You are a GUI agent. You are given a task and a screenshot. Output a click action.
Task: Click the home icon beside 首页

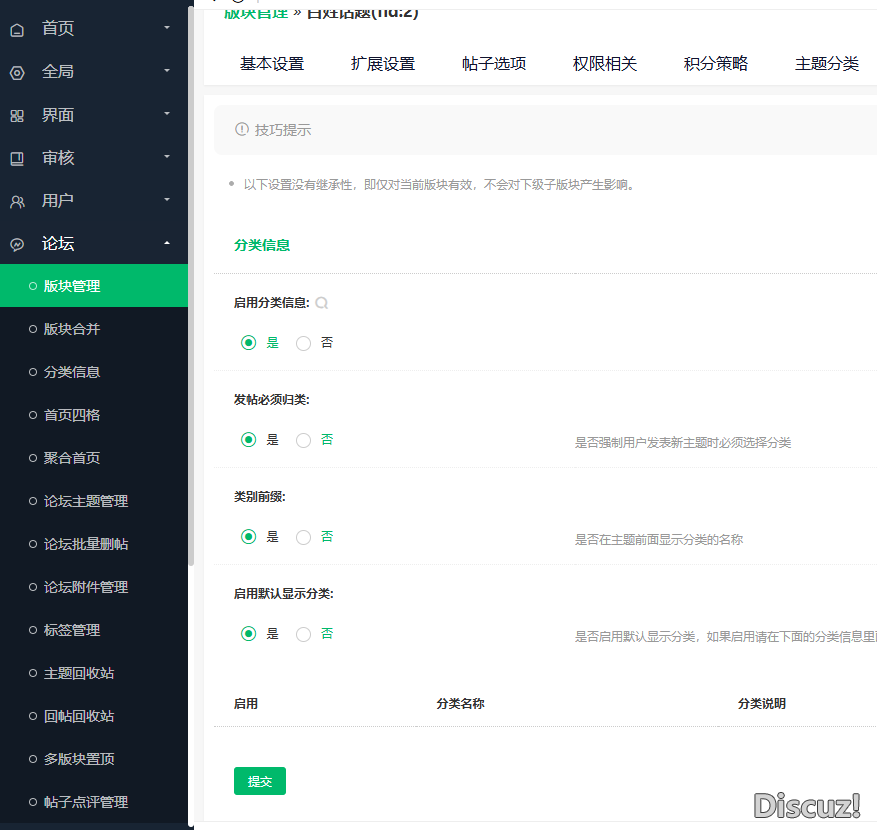tap(17, 30)
